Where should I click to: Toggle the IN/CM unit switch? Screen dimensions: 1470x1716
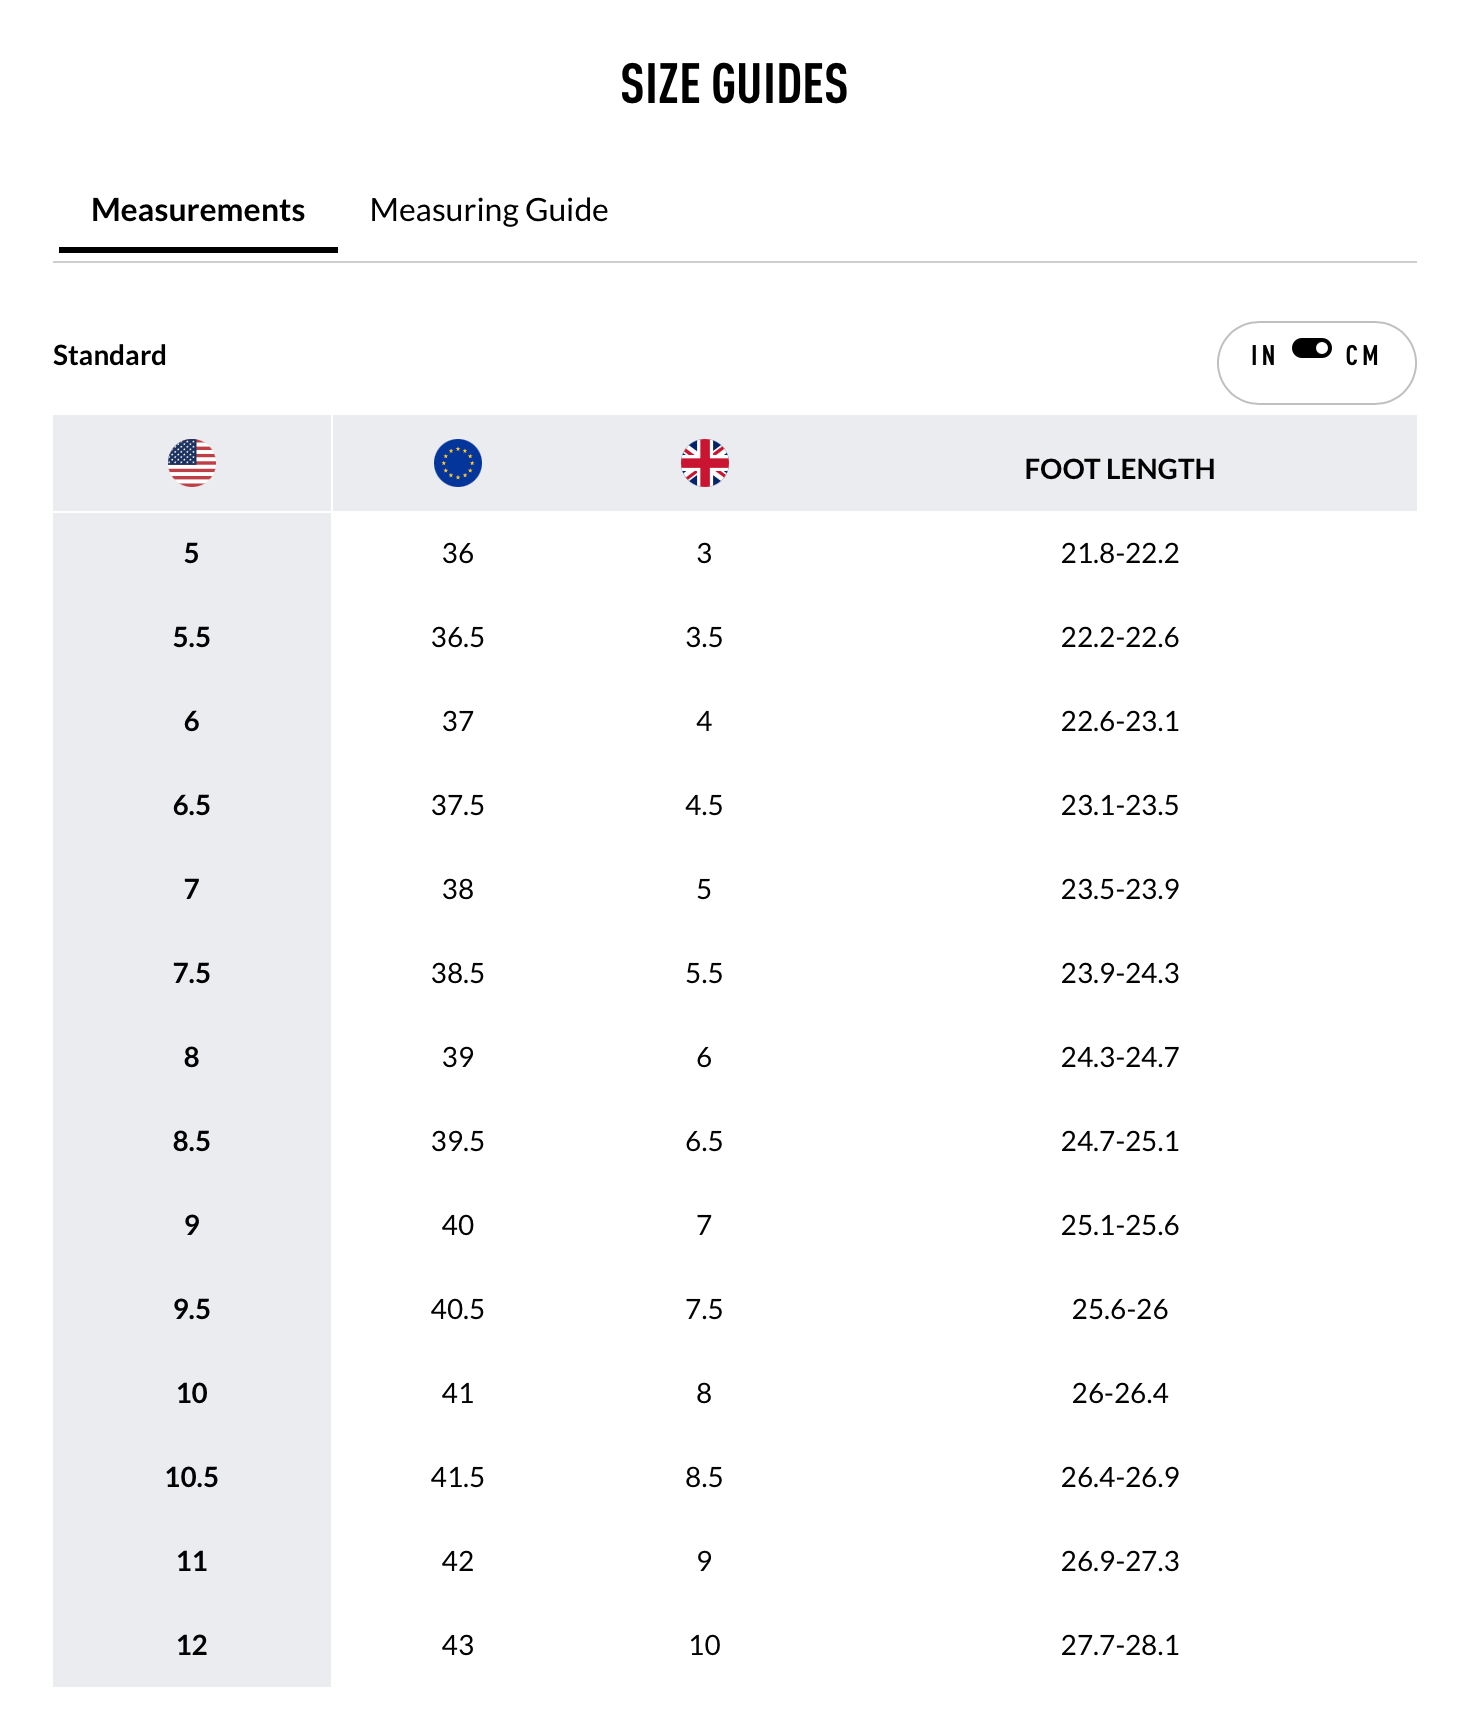tap(1311, 349)
